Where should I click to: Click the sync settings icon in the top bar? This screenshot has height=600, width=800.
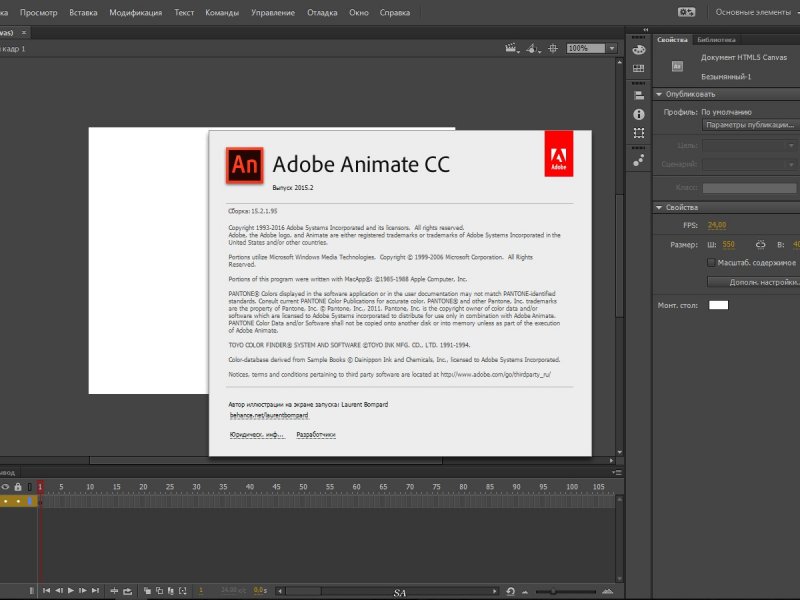coord(686,12)
